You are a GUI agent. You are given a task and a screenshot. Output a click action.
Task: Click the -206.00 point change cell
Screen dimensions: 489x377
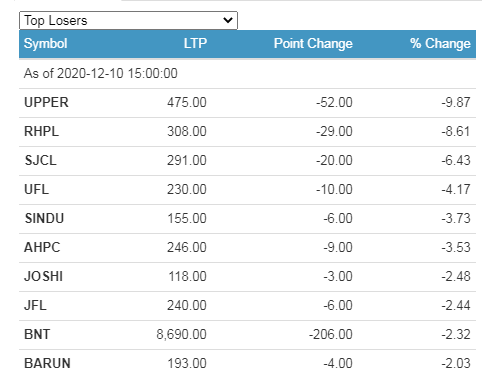point(331,334)
